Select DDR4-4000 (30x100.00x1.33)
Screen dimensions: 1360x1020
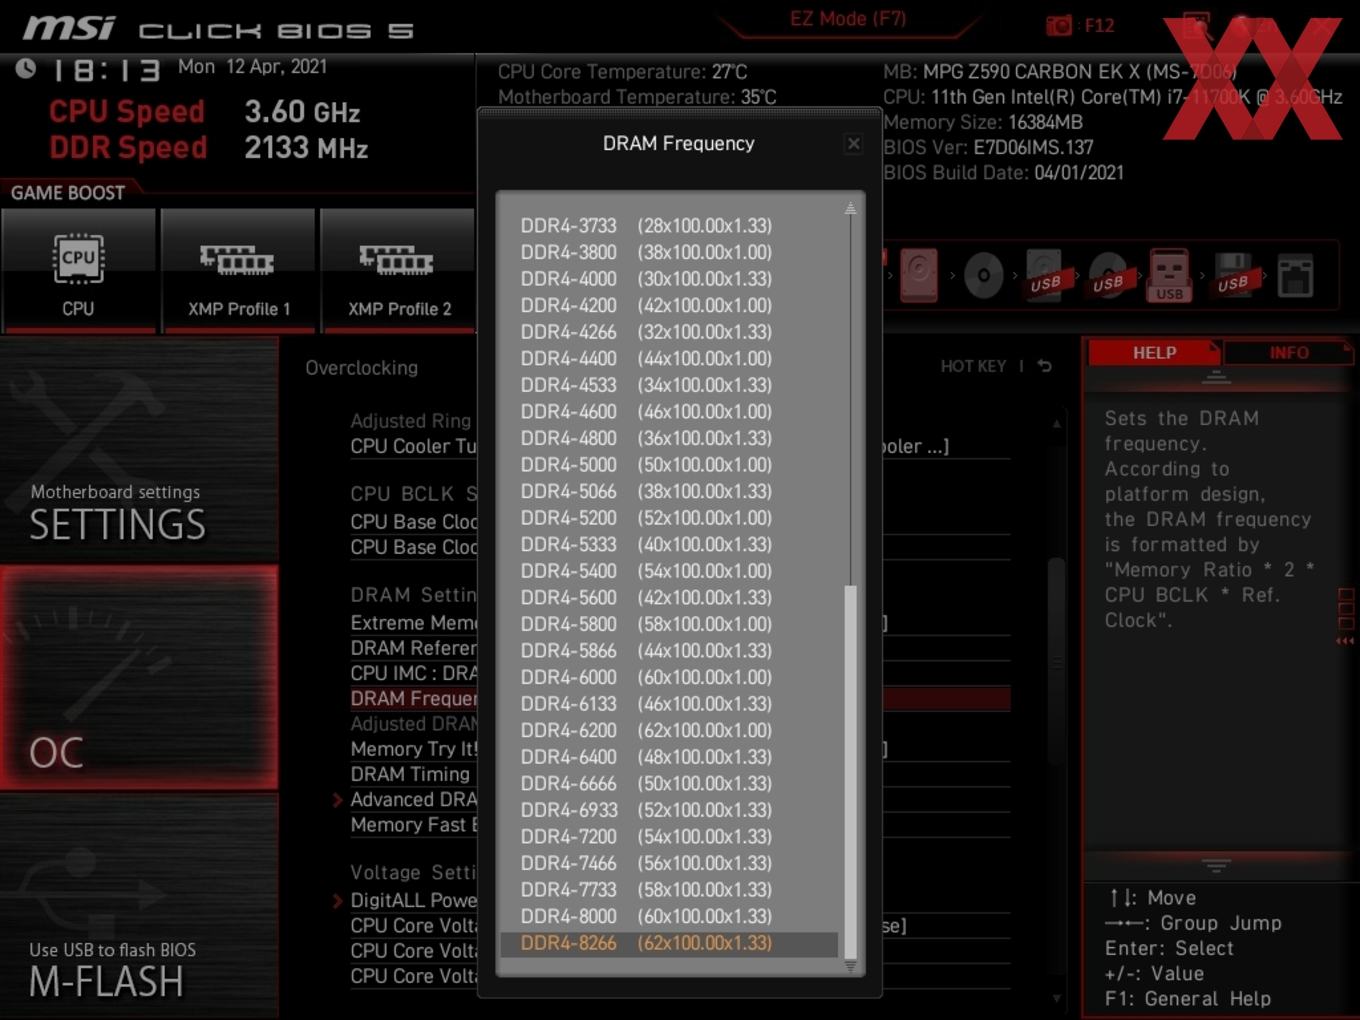pyautogui.click(x=668, y=278)
